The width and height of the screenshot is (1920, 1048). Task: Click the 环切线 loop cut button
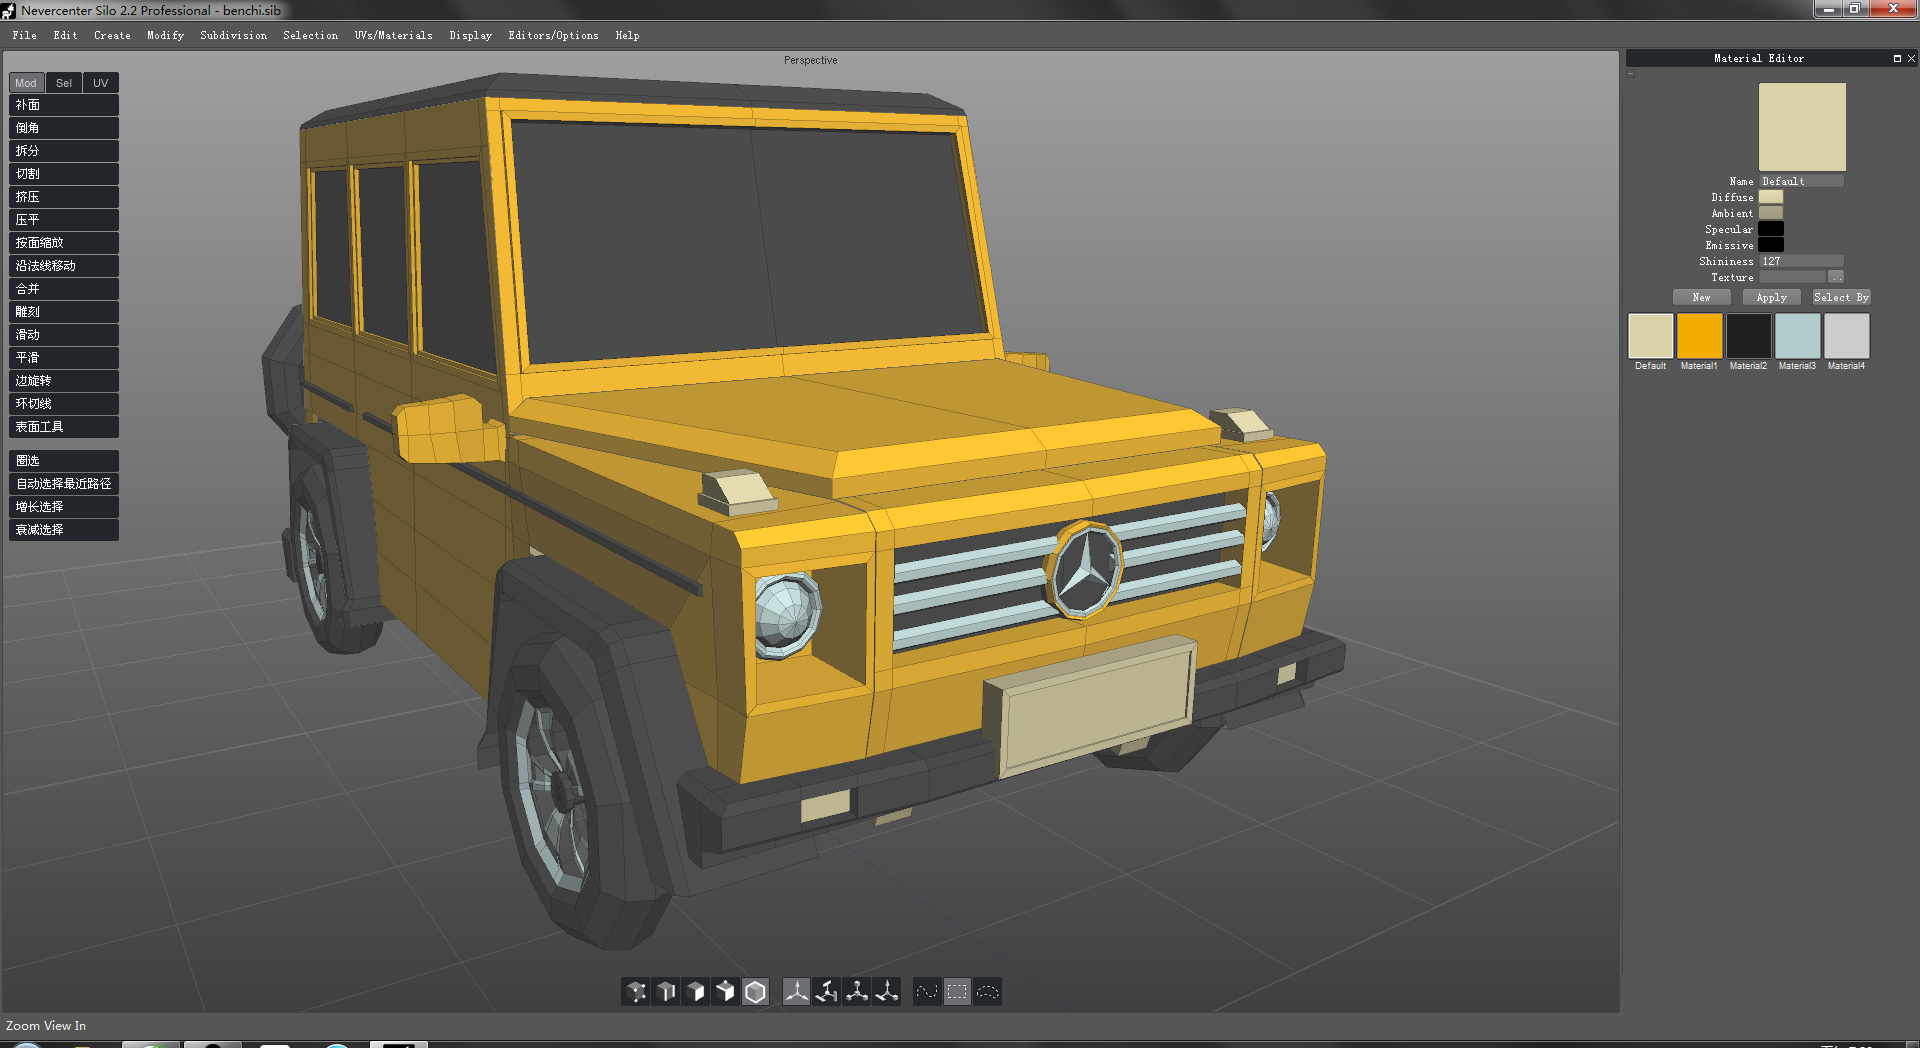(x=64, y=404)
